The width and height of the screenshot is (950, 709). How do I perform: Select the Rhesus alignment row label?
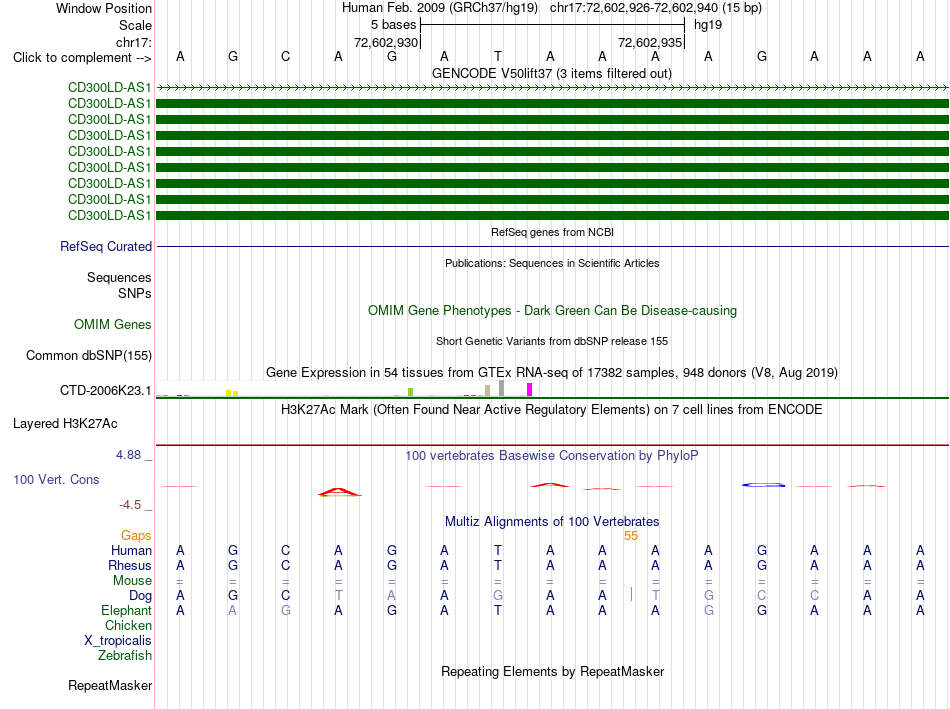(130, 565)
